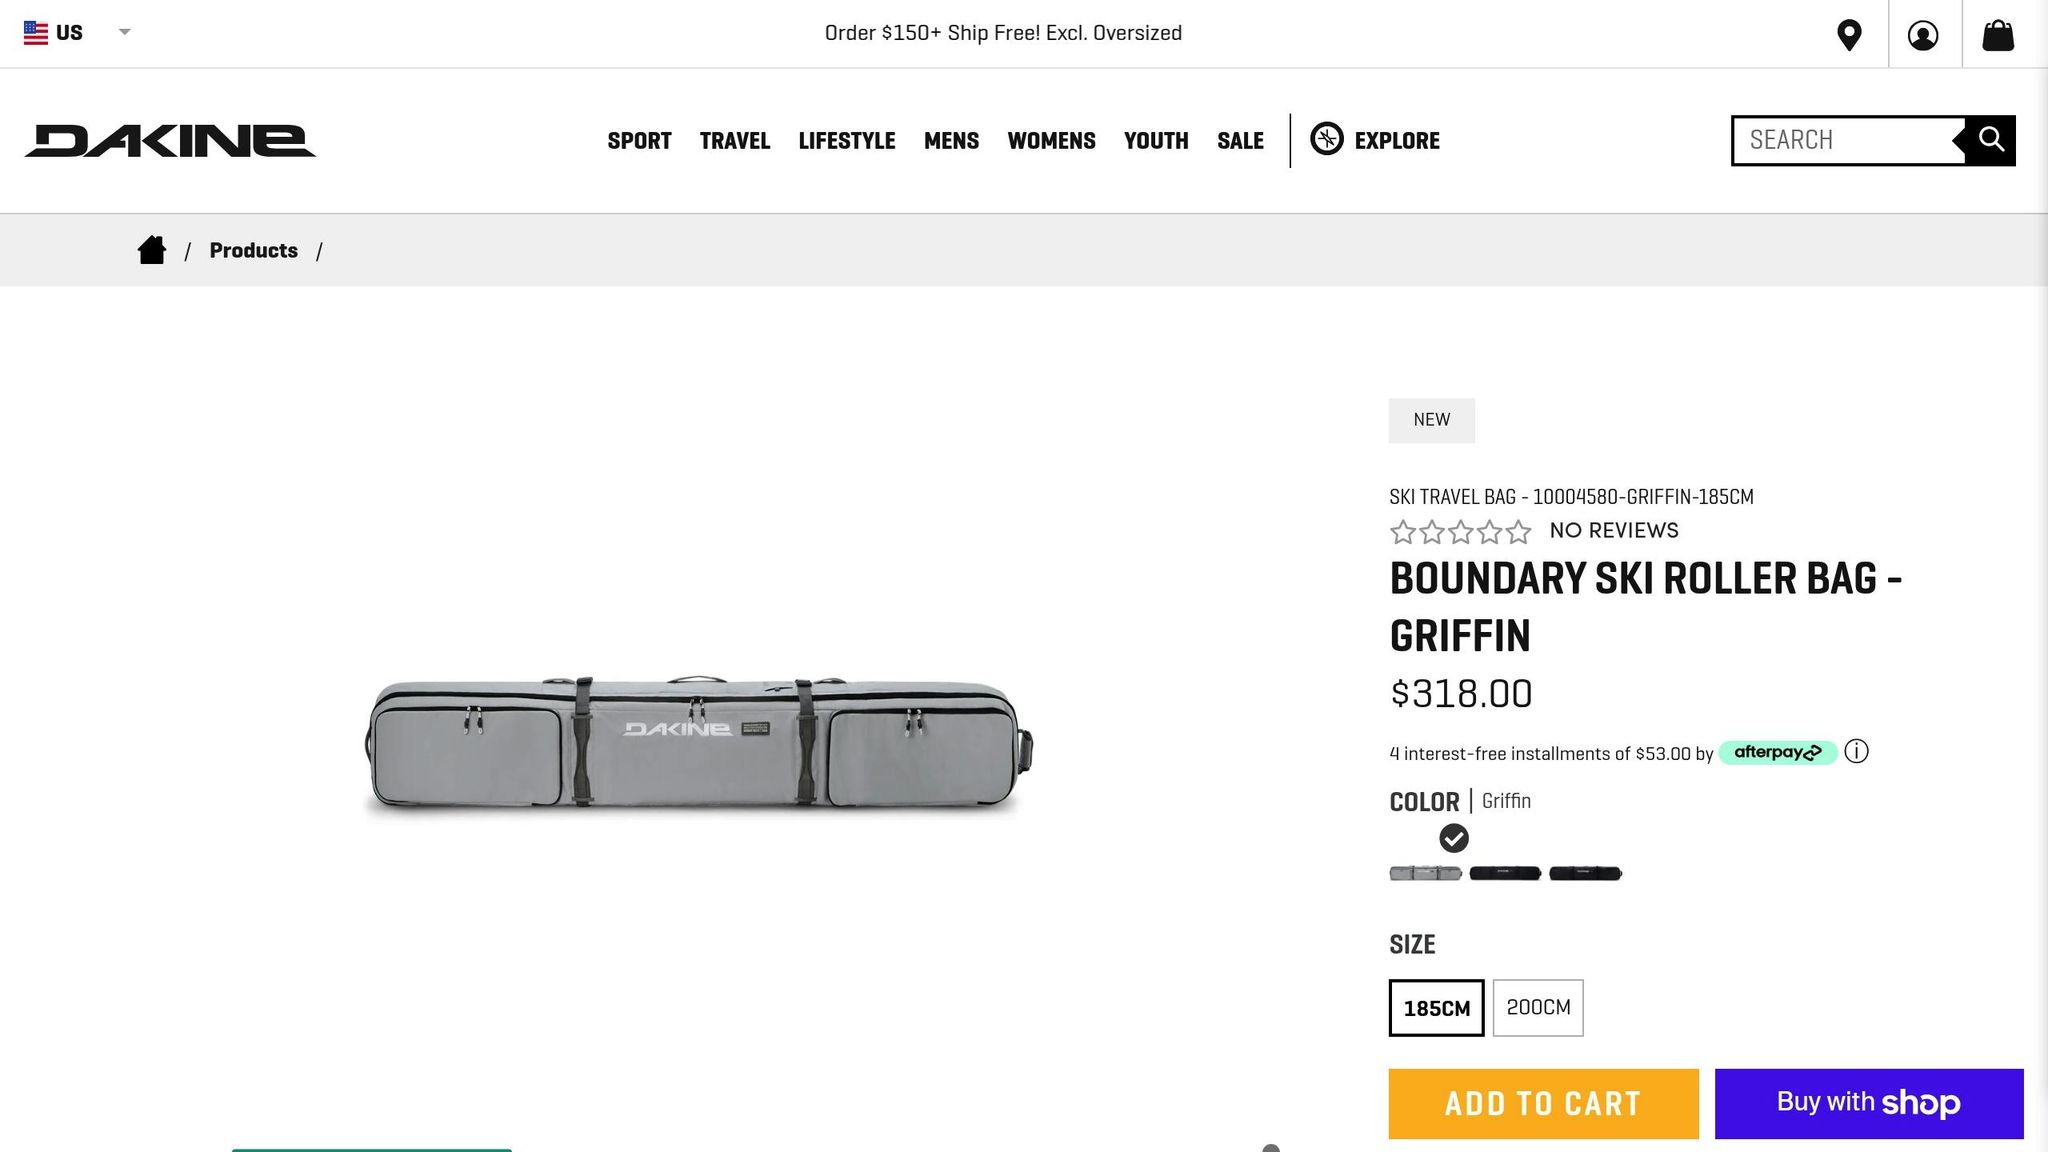Open the Products breadcrumb link
2048x1152 pixels.
254,251
